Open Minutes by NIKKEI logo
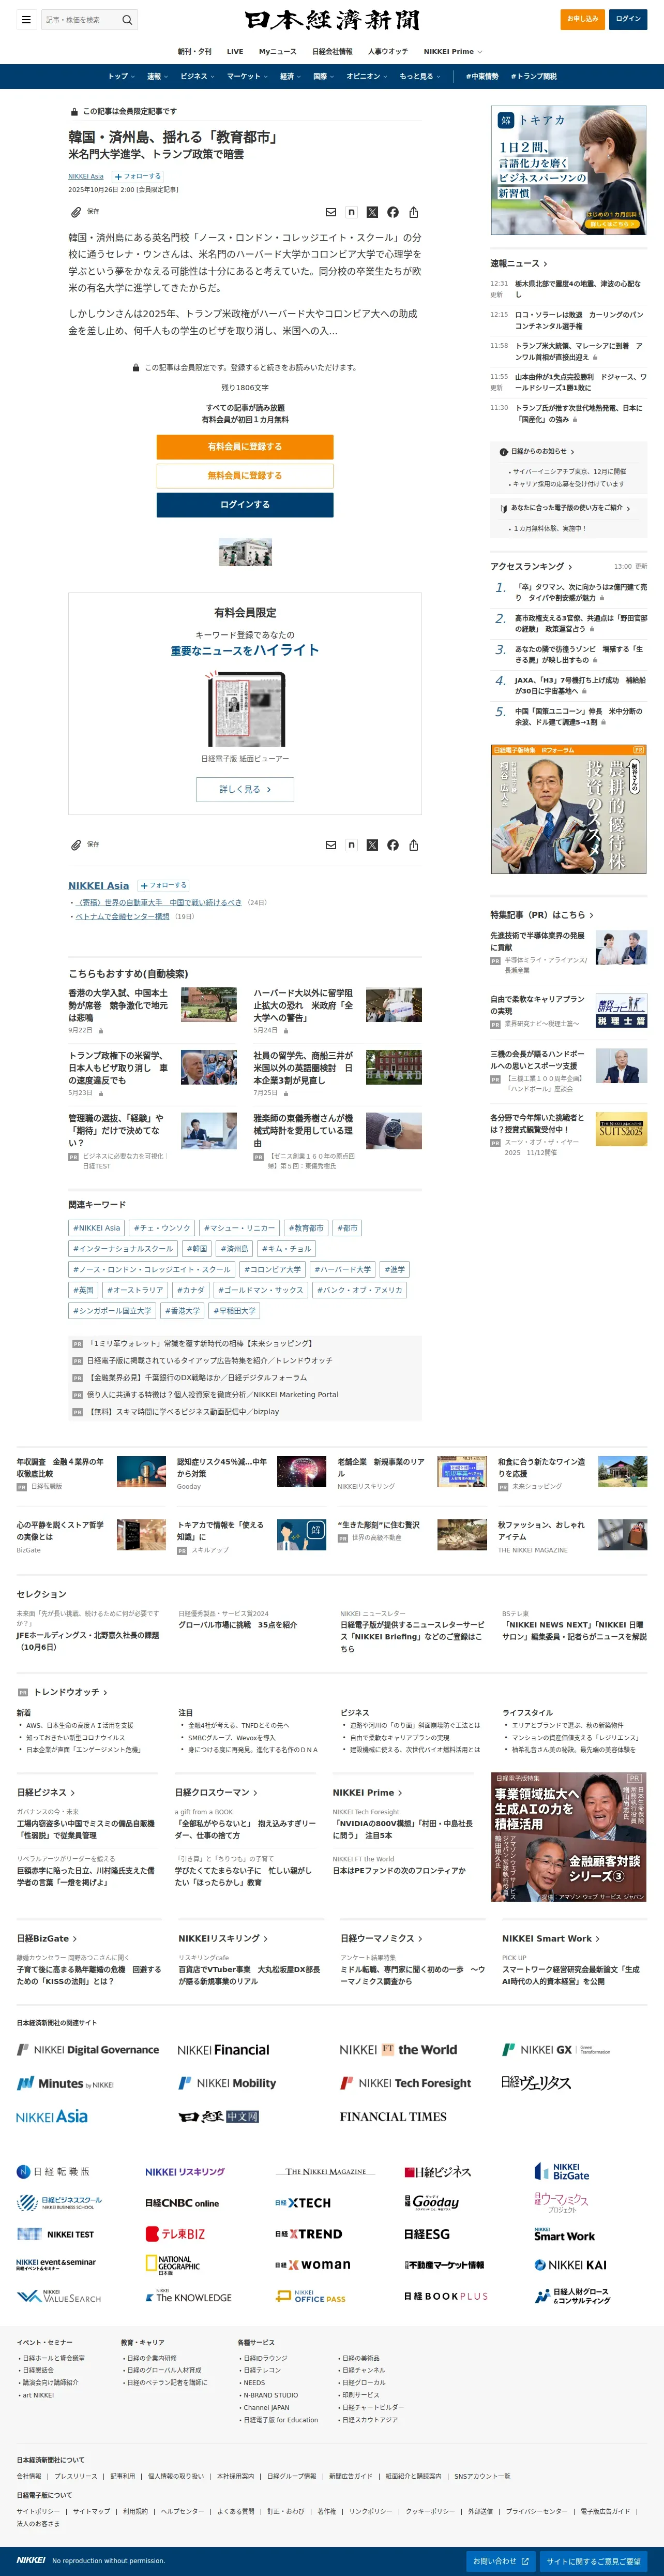The image size is (664, 2576). point(65,2083)
